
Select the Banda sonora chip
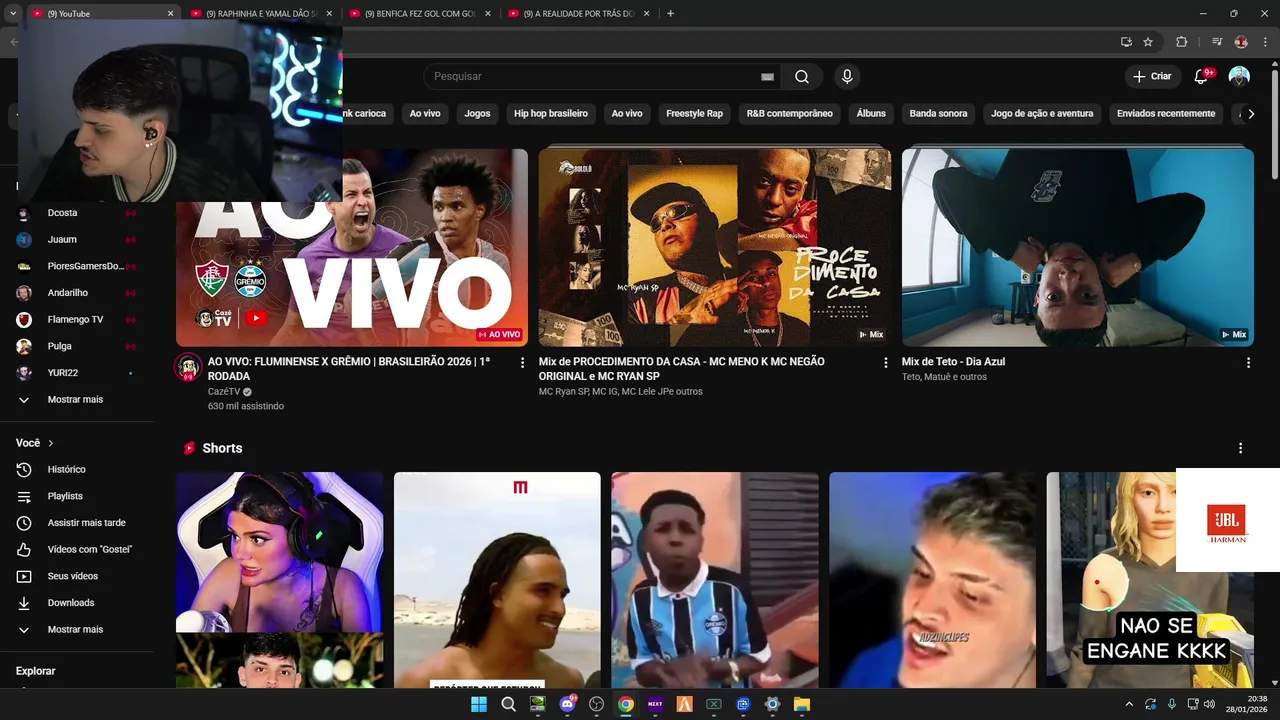pos(938,114)
